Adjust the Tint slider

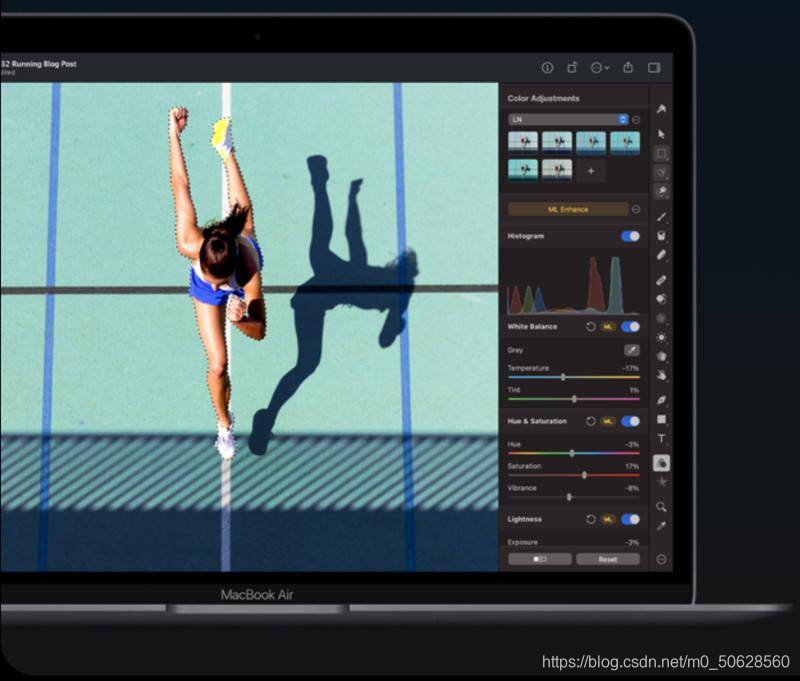point(573,399)
